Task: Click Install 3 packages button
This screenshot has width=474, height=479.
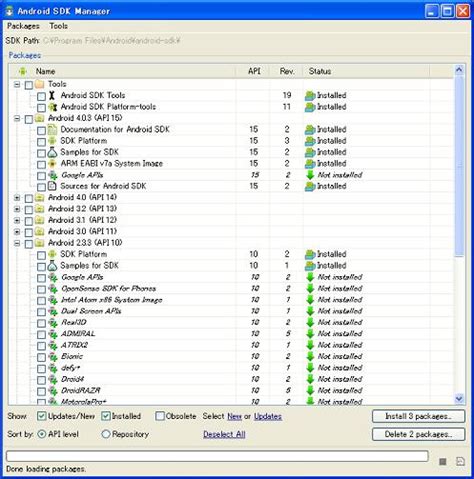Action: pos(418,416)
